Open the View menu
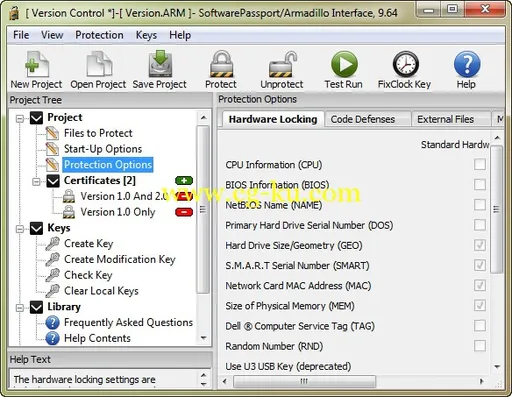Image resolution: width=512 pixels, height=397 pixels. [x=52, y=35]
